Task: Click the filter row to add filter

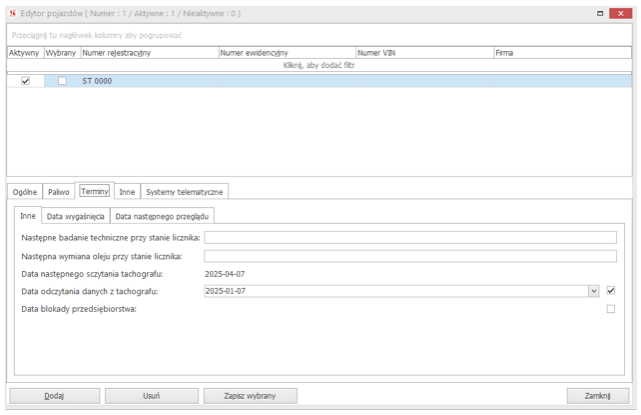Action: click(x=320, y=65)
